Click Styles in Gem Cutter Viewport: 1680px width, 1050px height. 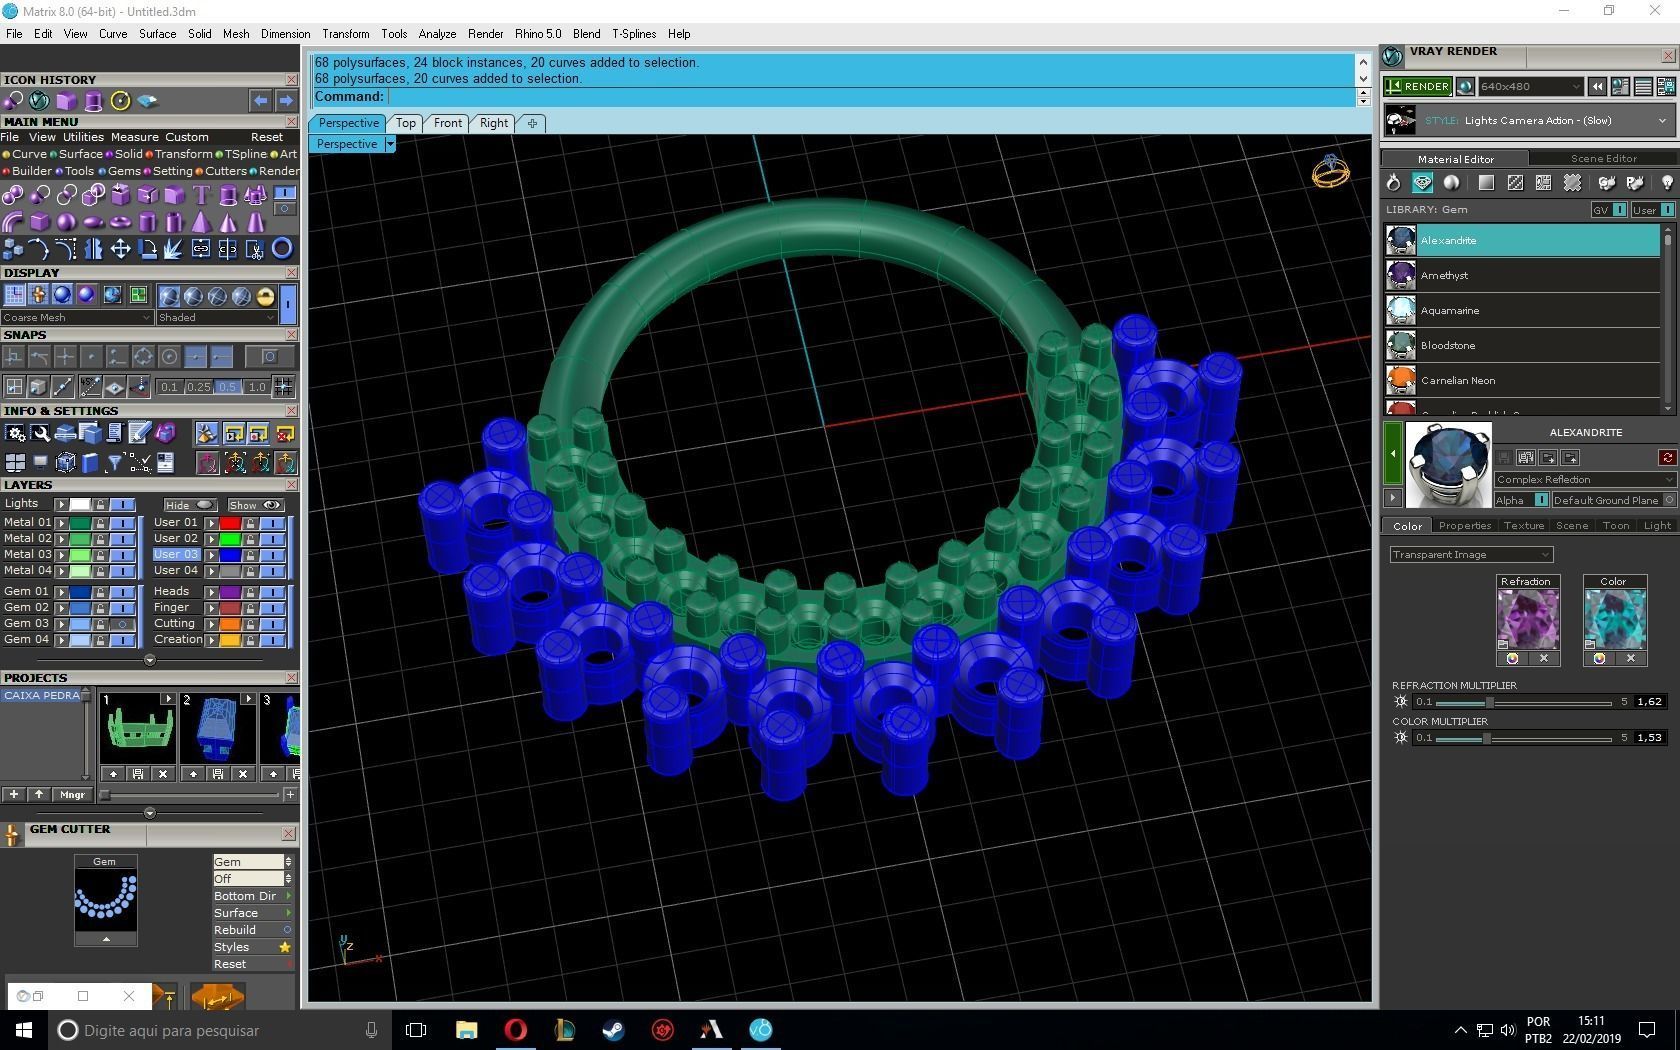point(253,947)
